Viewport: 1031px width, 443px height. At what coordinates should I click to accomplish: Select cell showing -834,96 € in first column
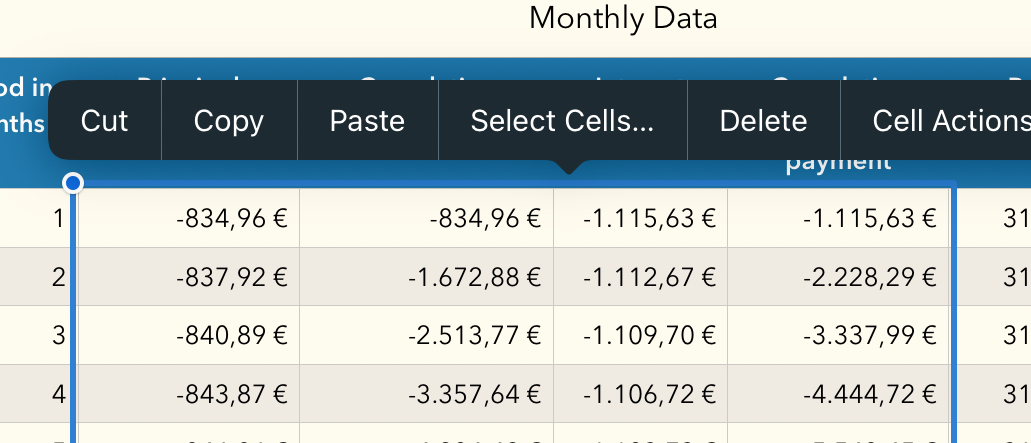(x=187, y=218)
